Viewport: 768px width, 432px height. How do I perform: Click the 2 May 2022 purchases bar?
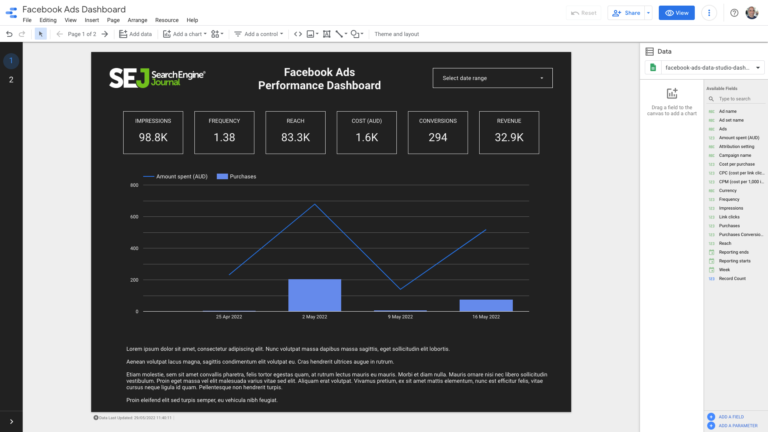point(314,295)
